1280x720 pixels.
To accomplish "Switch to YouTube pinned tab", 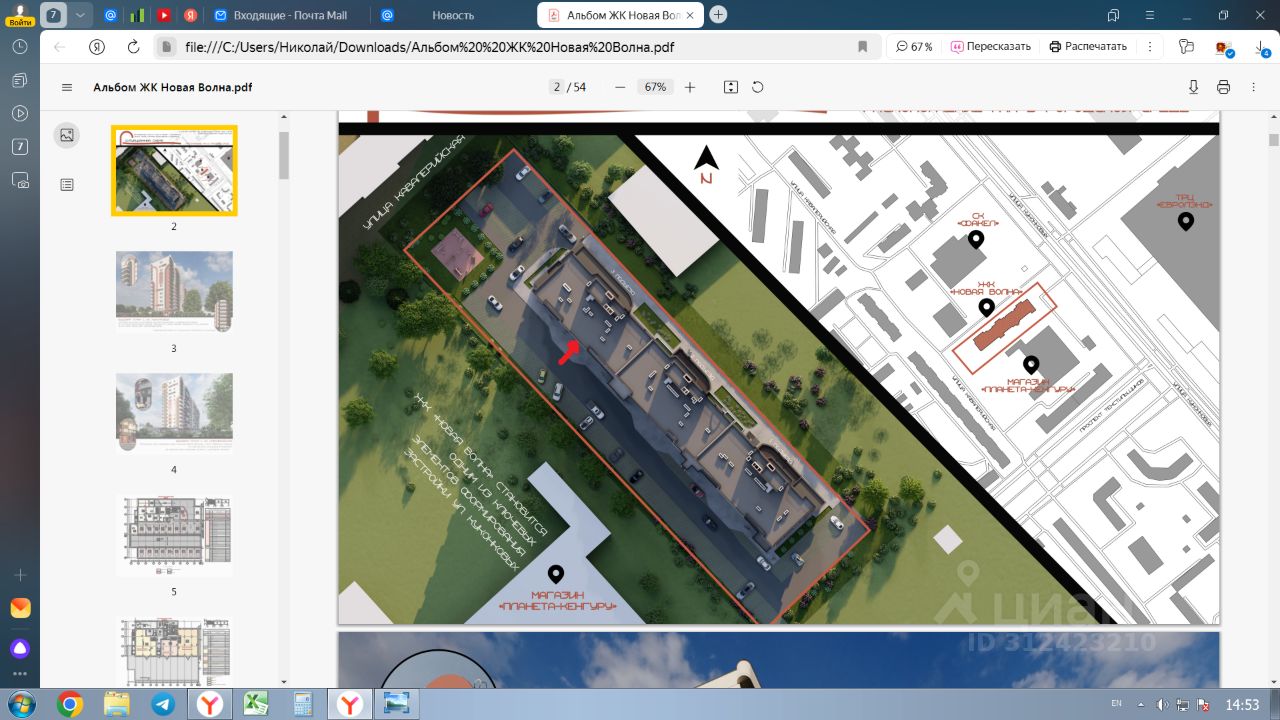I will tap(164, 15).
